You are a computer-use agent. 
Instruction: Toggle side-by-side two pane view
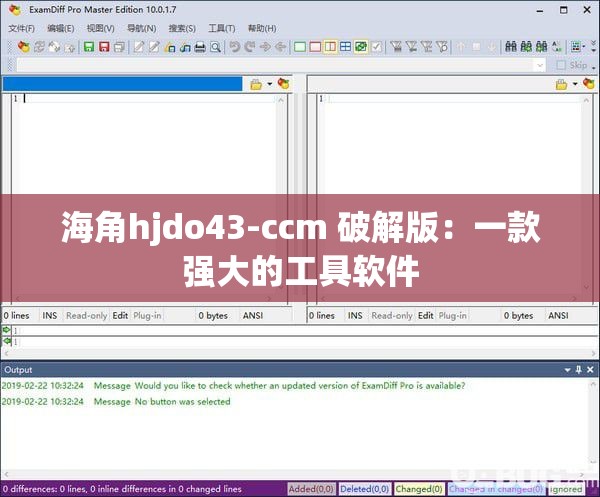[330, 47]
